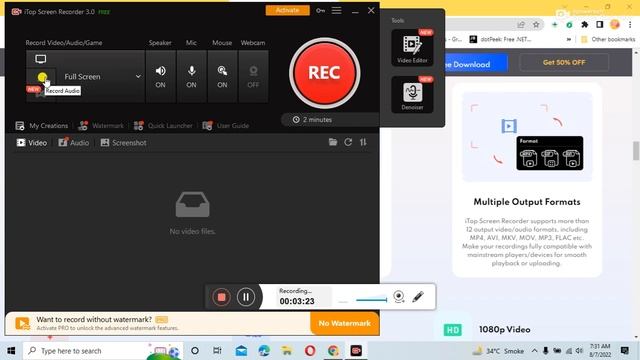This screenshot has height=360, width=640.
Task: Share the page using browser share icon
Action: (x=521, y=25)
